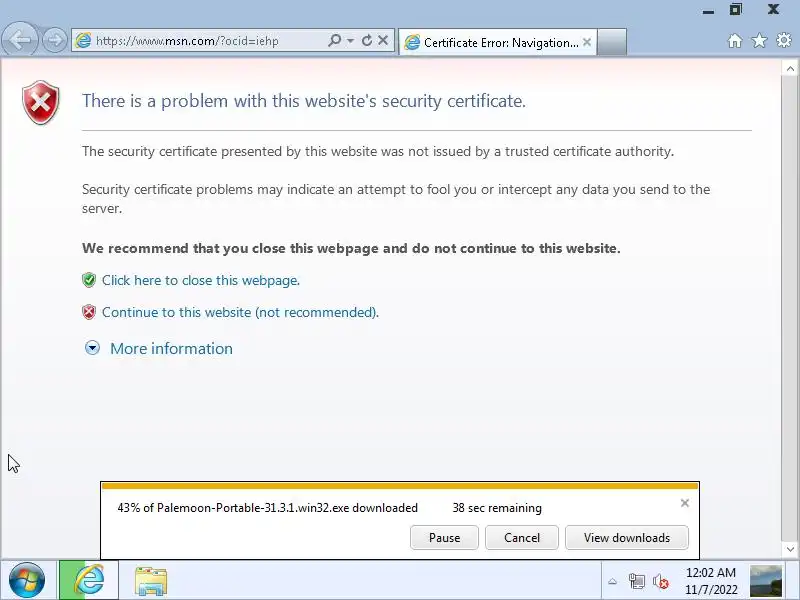The image size is (800, 600).
Task: Click the red shield certificate error icon
Action: point(41,102)
